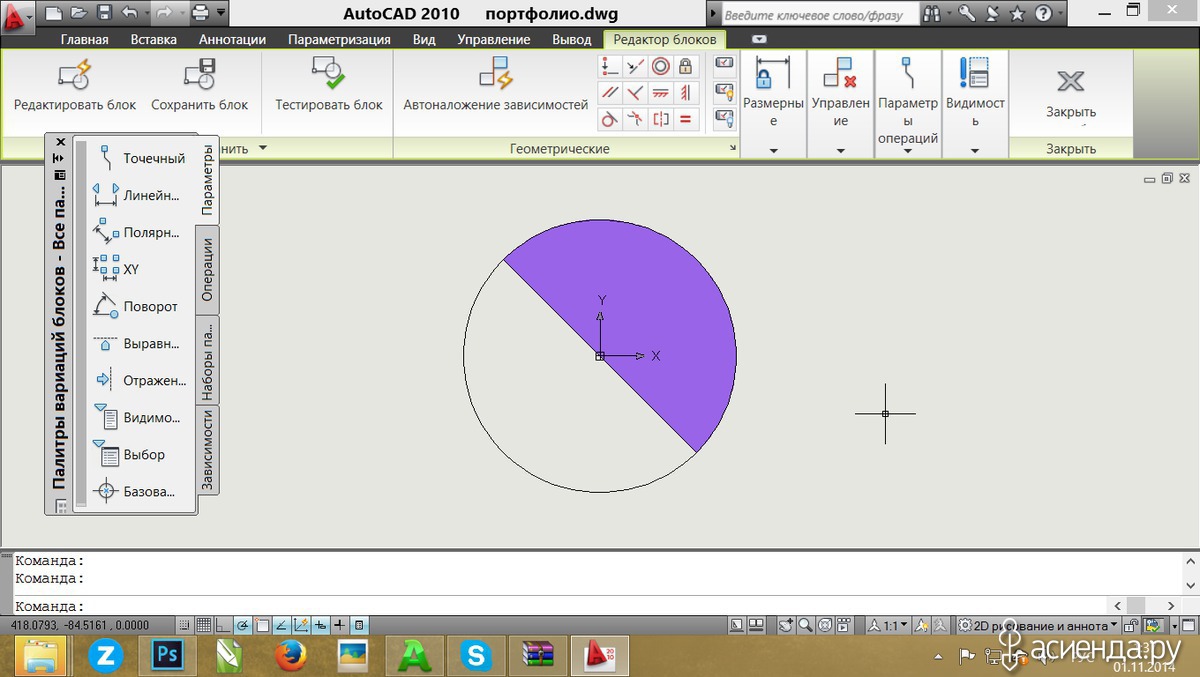Select the Linear (Линейн...) parameter tool
The image size is (1200, 677).
136,195
